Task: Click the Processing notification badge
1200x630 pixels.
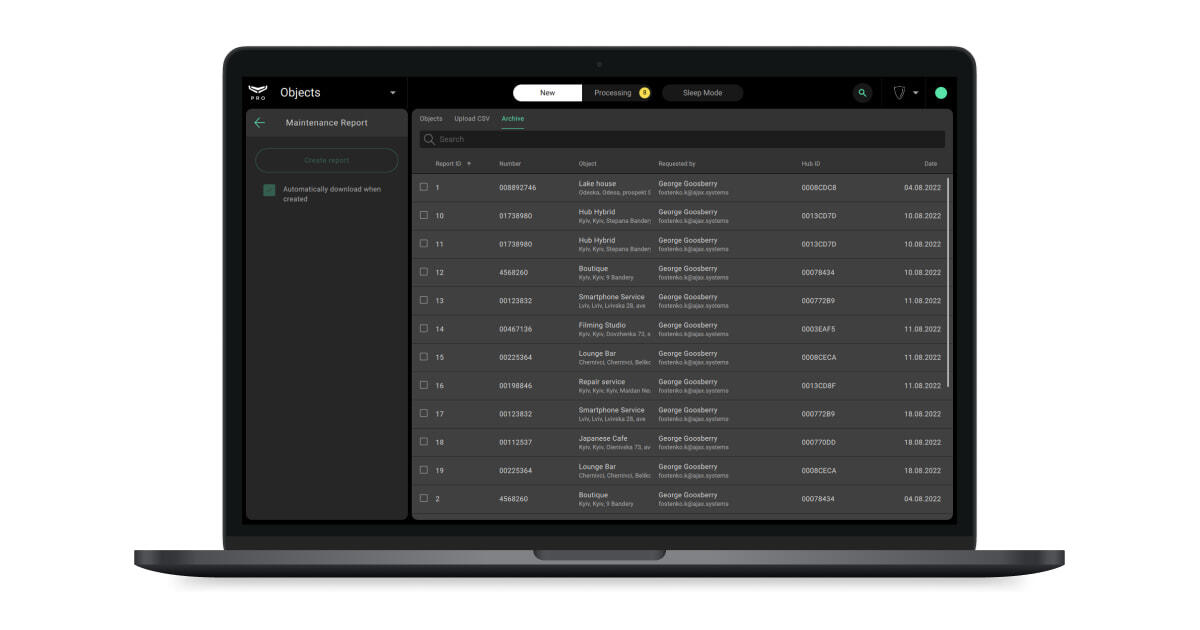Action: point(644,93)
